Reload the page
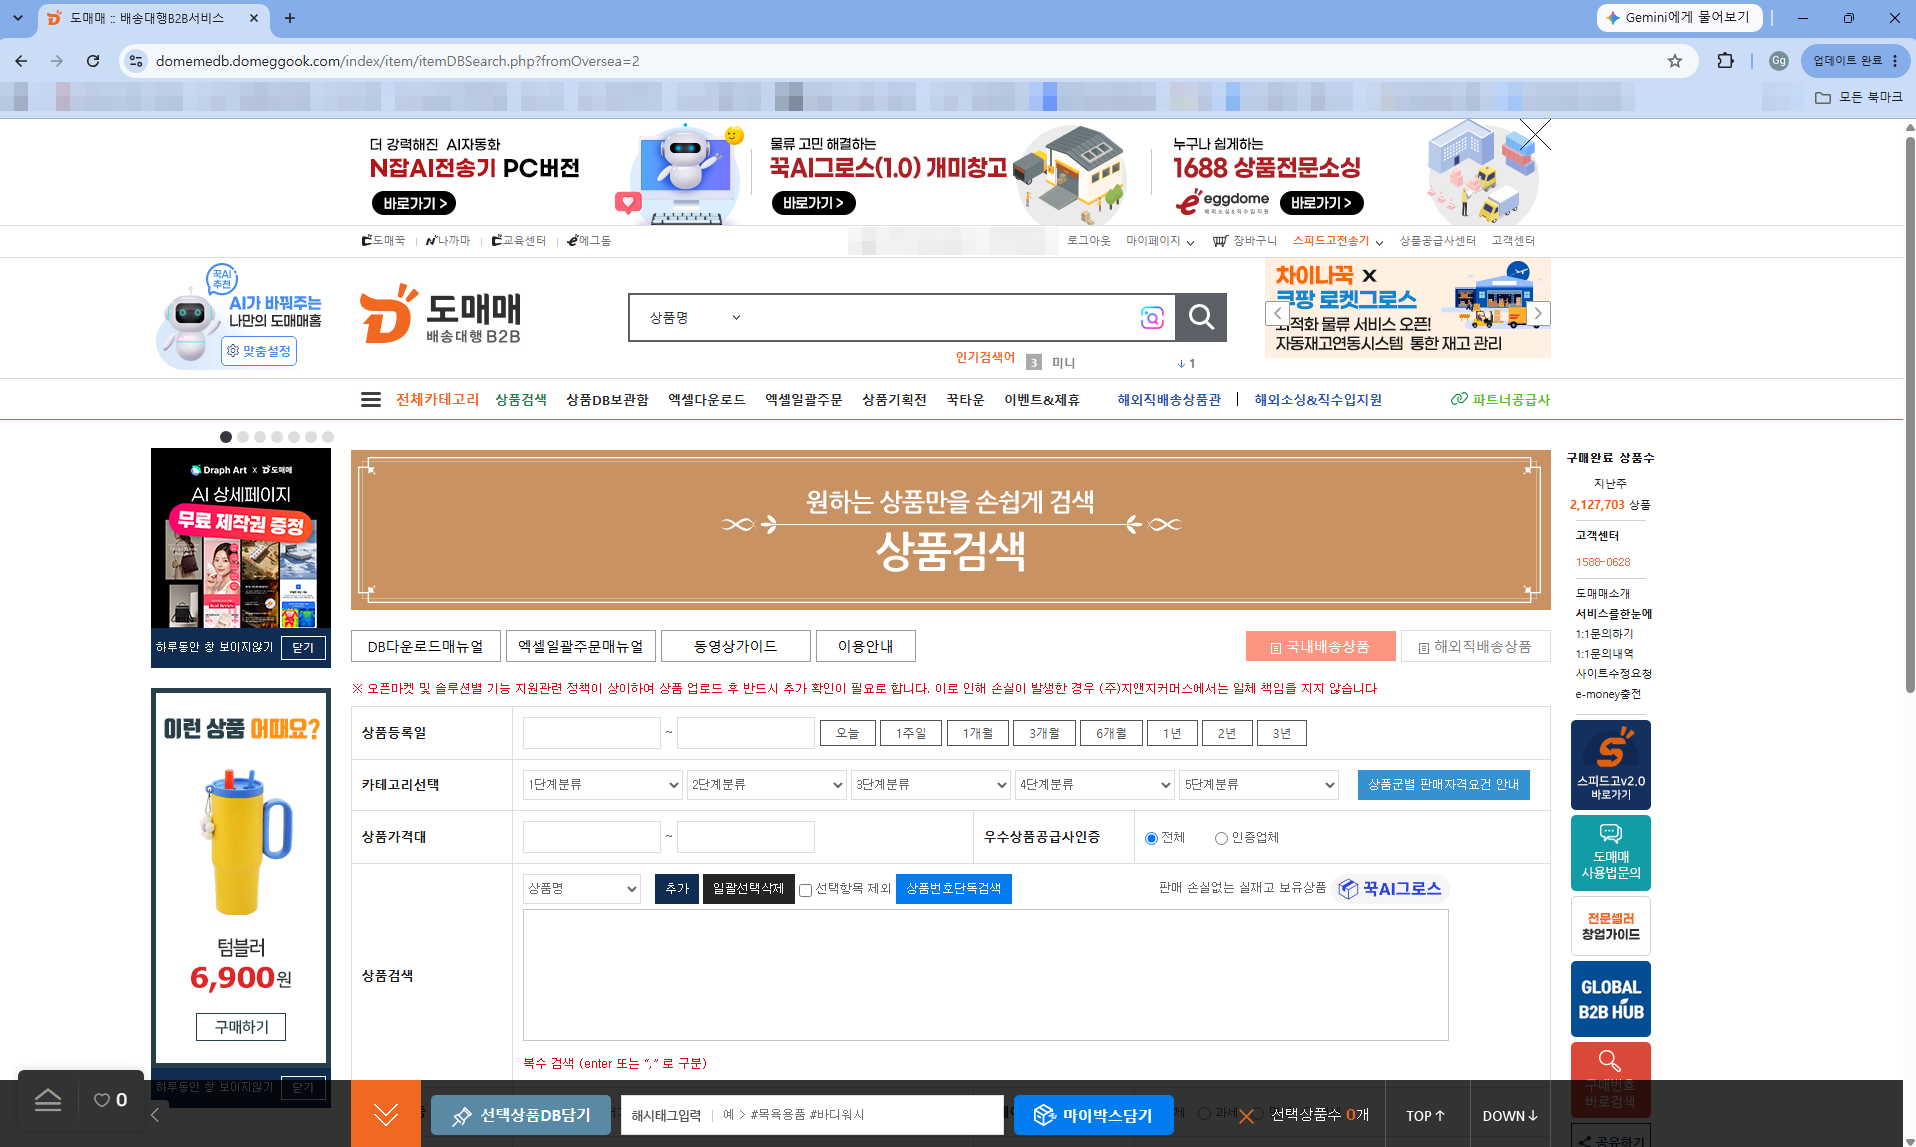Image resolution: width=1916 pixels, height=1147 pixels. tap(93, 61)
